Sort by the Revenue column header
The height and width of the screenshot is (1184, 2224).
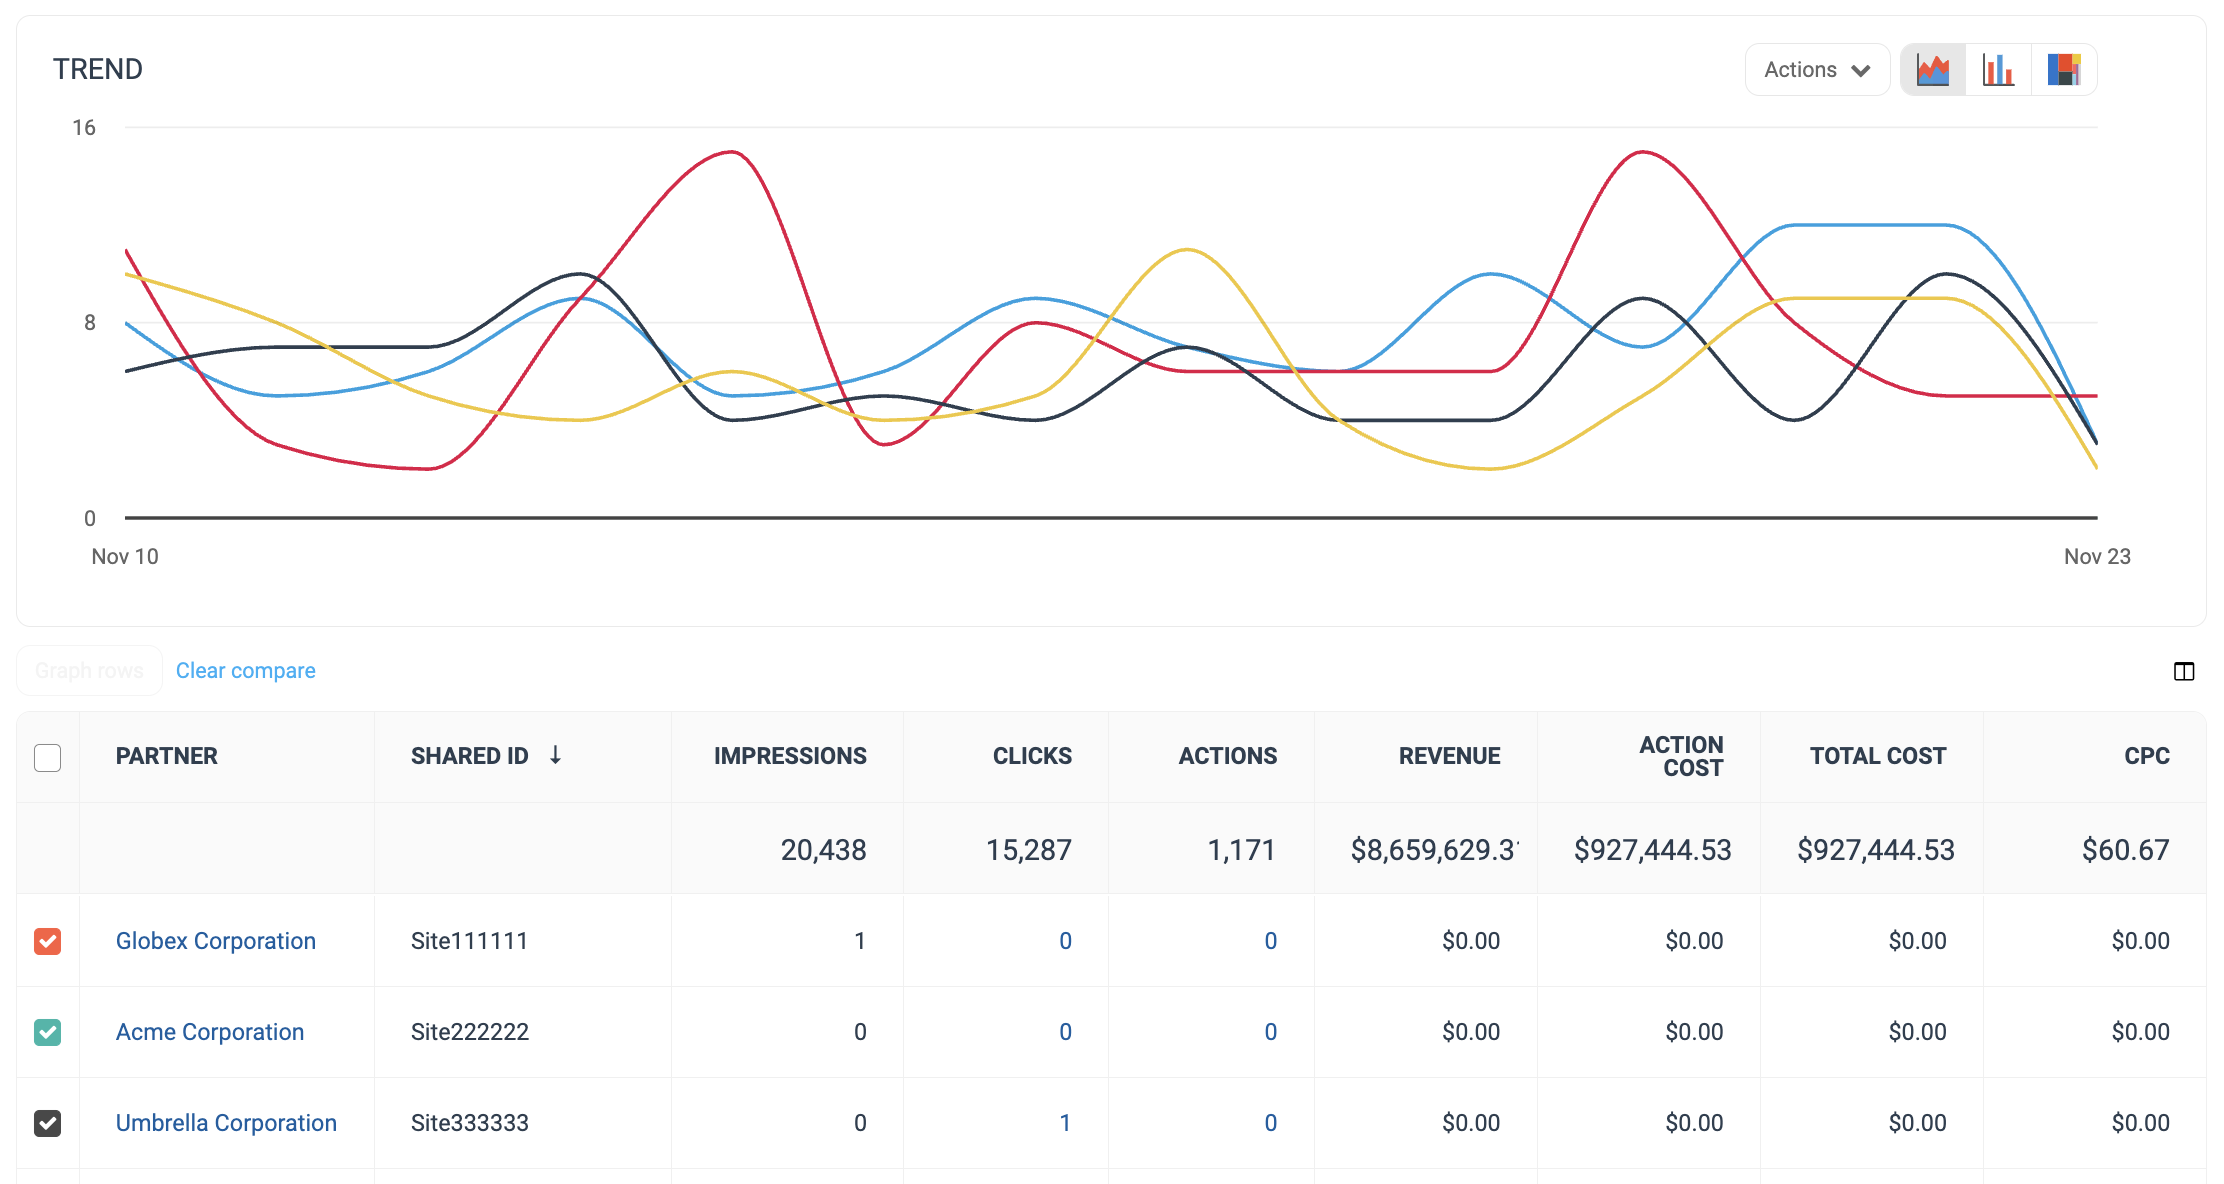click(1449, 756)
